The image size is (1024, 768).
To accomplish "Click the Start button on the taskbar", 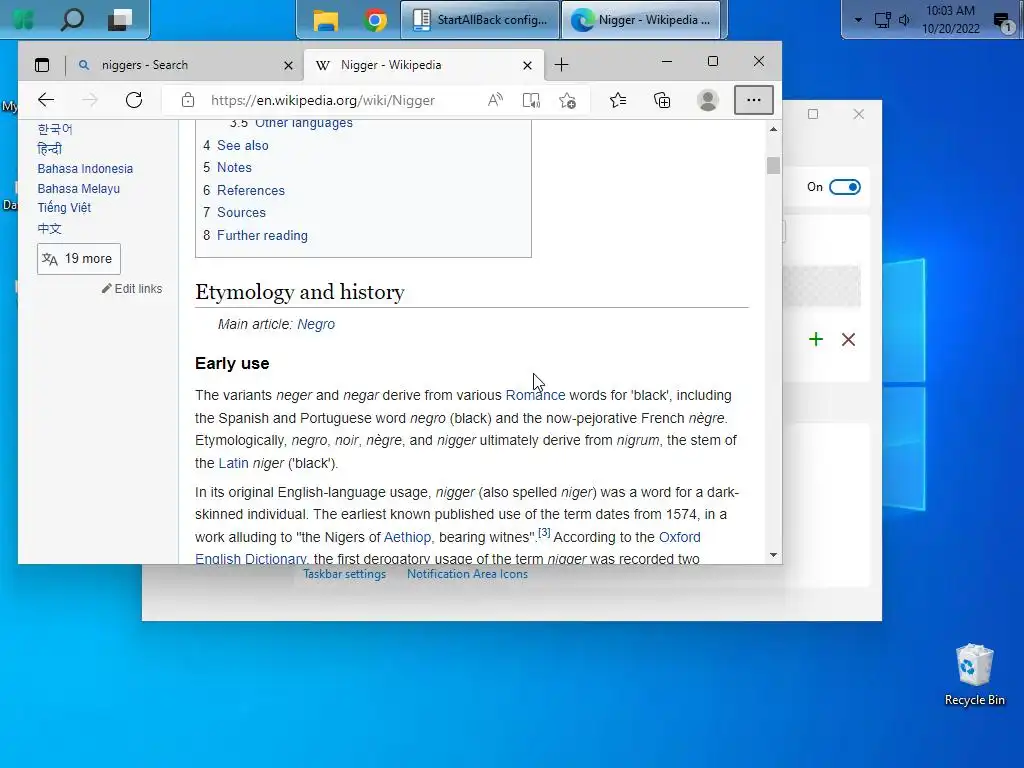I will (23, 20).
